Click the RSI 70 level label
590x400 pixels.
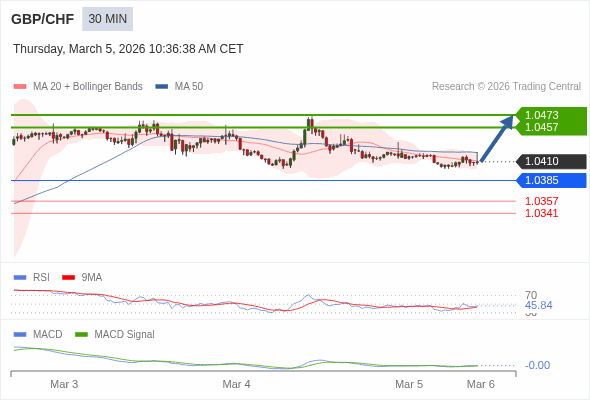click(x=531, y=295)
